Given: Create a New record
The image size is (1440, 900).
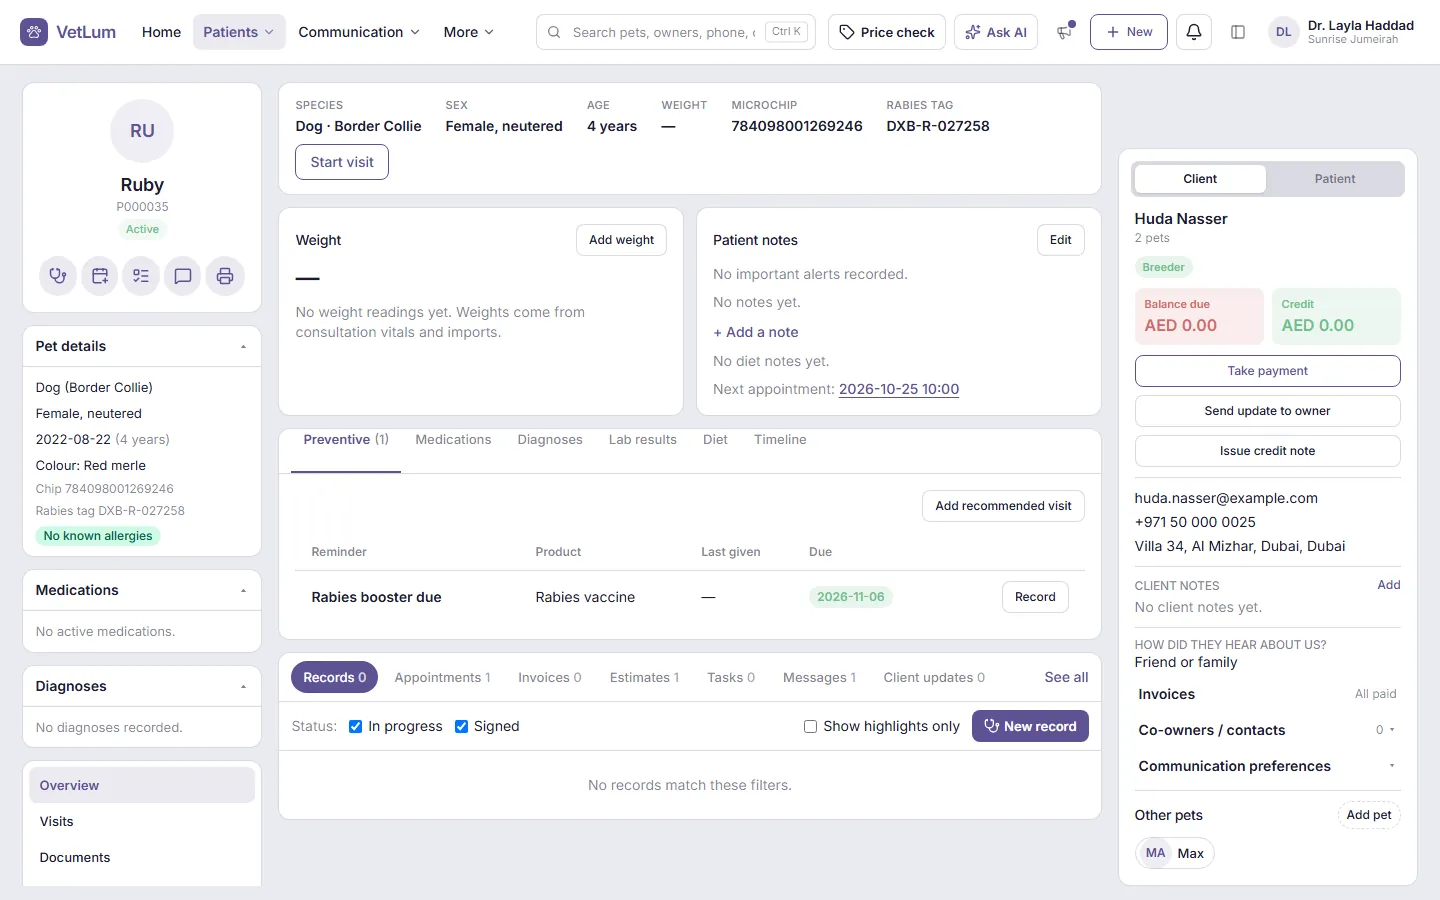Looking at the screenshot, I should [x=1030, y=727].
